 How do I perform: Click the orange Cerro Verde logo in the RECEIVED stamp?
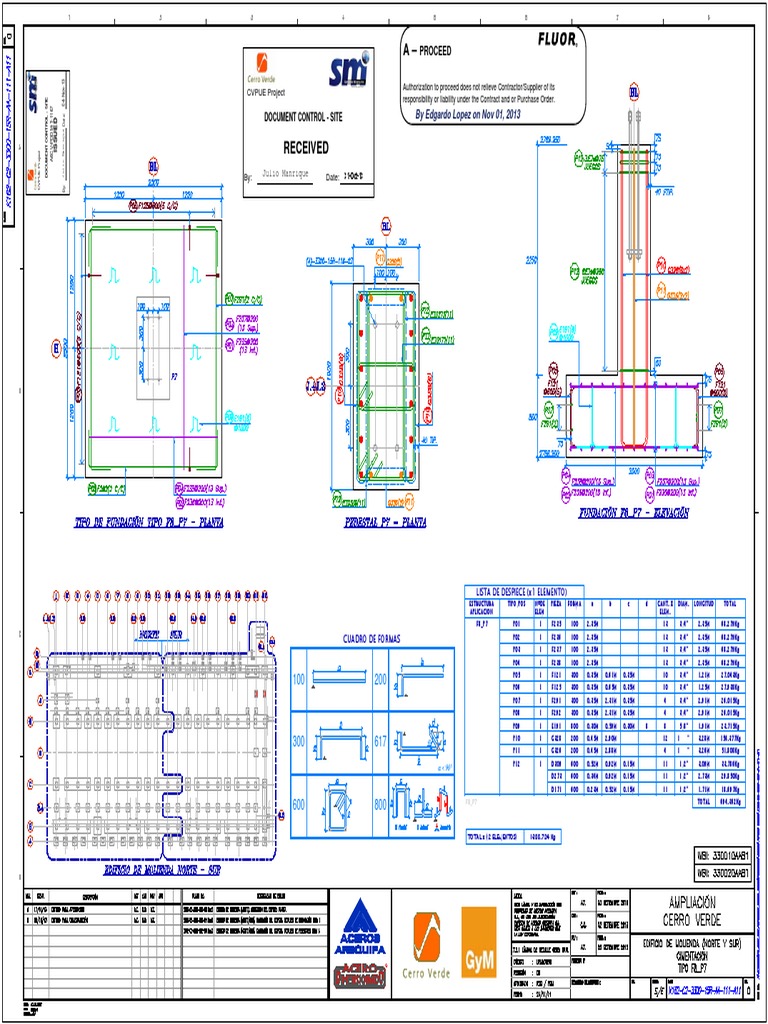pos(261,61)
